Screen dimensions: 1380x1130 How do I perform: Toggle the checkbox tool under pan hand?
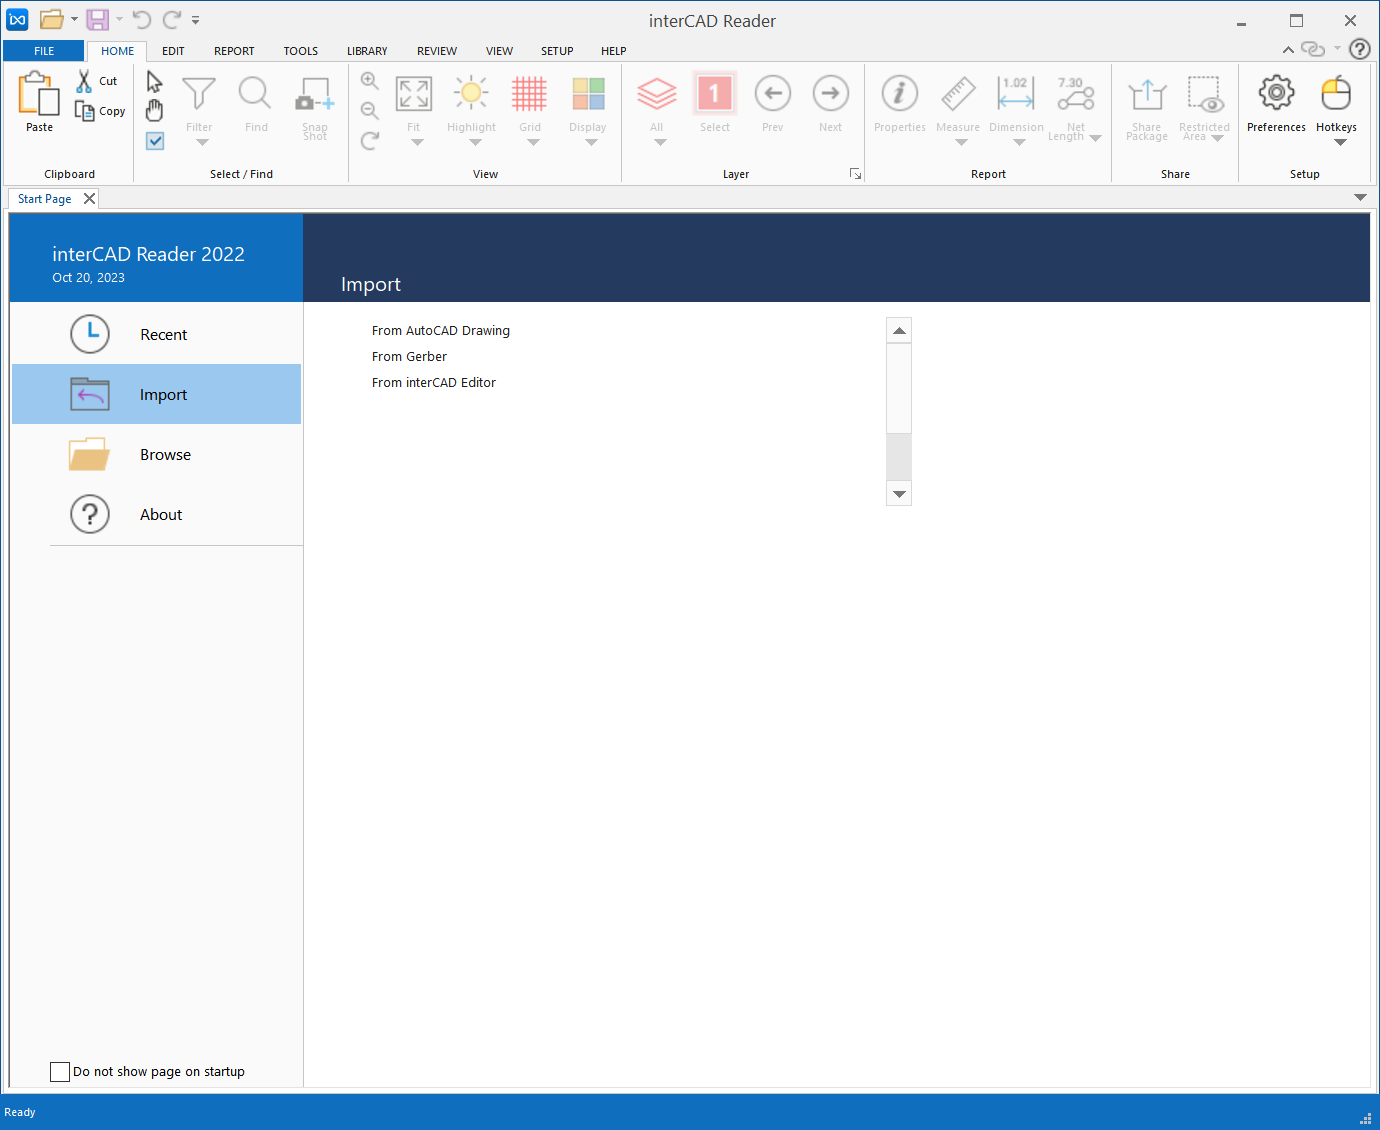click(155, 141)
